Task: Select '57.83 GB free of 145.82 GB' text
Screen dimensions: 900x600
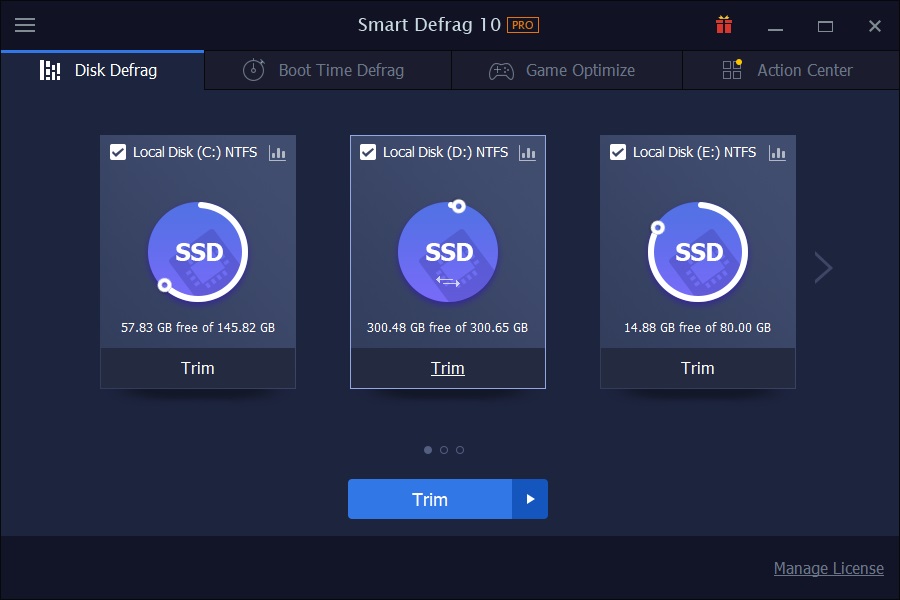Action: point(198,327)
